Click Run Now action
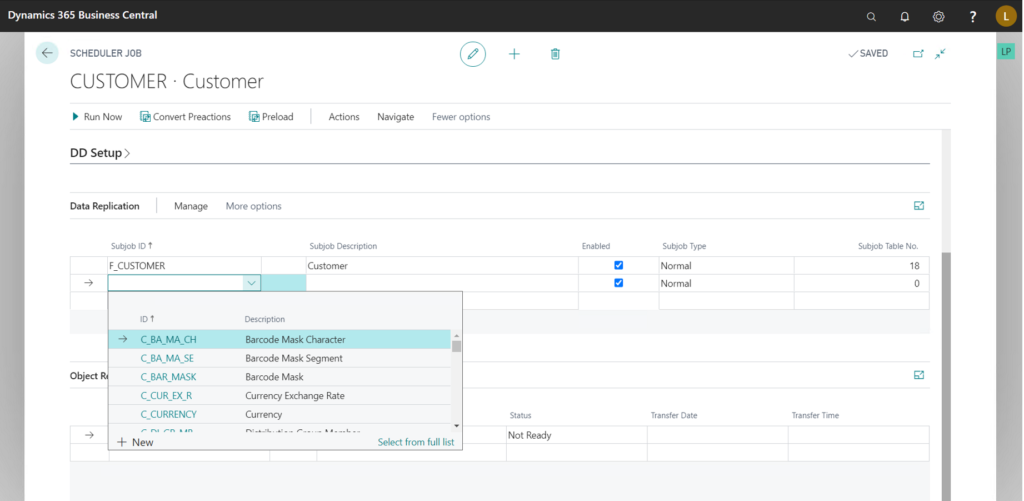The width and height of the screenshot is (1024, 501). [97, 117]
